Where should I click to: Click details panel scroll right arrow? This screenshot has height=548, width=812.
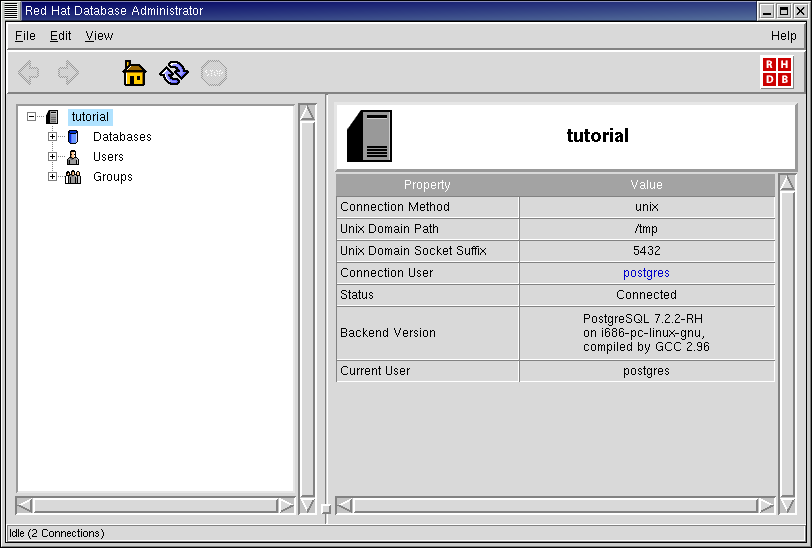pos(766,505)
